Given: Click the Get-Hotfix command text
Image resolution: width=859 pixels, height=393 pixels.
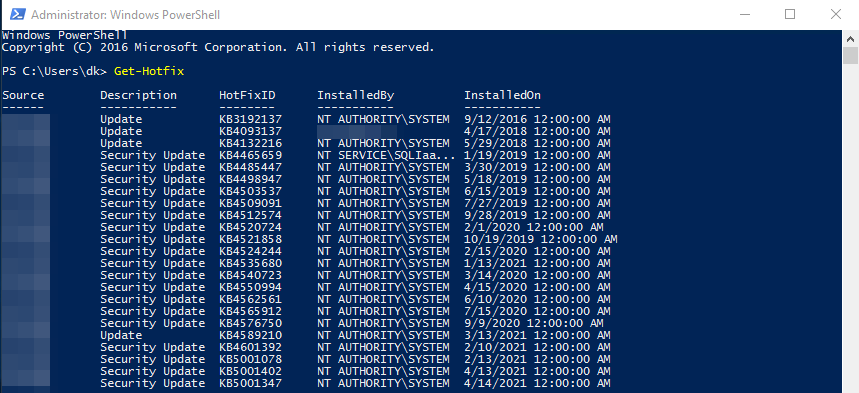Looking at the screenshot, I should [x=149, y=71].
